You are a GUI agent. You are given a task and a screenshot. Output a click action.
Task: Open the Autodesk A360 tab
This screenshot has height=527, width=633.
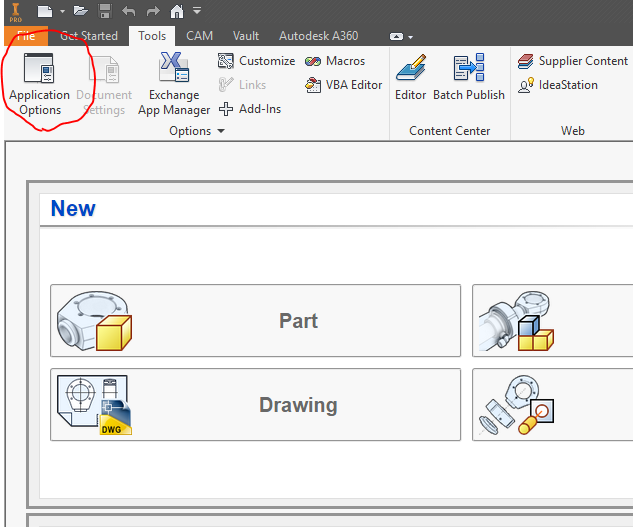(x=319, y=36)
